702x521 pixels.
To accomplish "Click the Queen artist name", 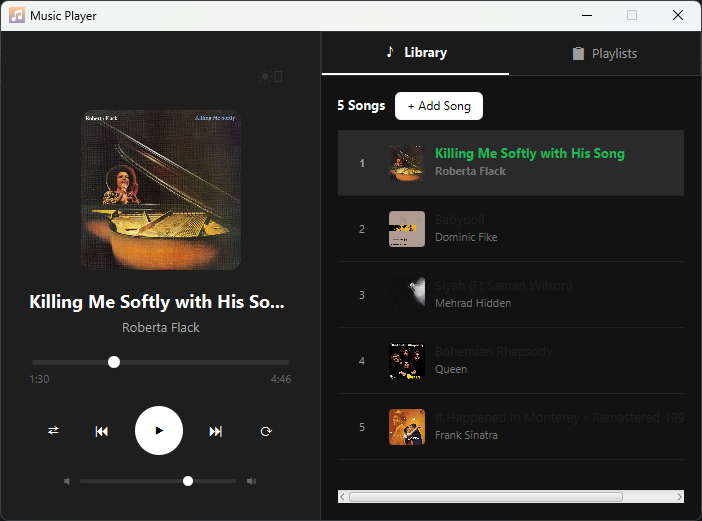I will coord(451,369).
